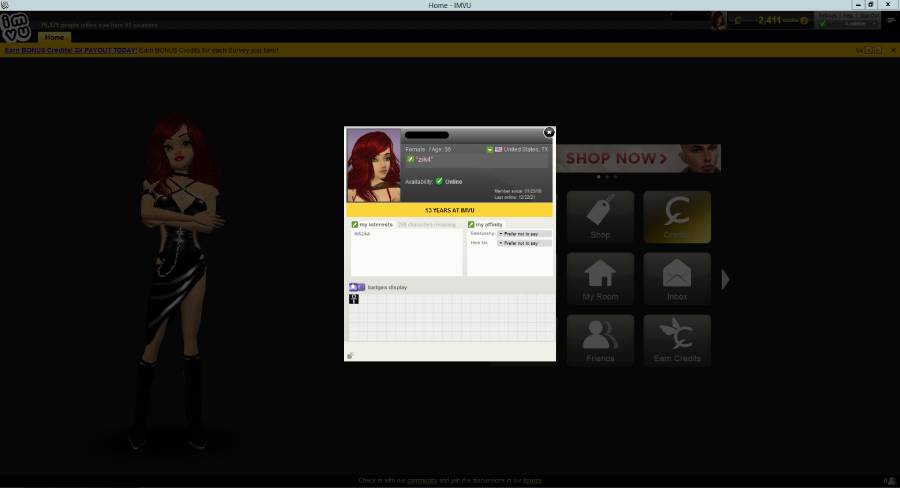Restore down the IMVU window
Viewport: 900px width, 488px height.
point(871,5)
